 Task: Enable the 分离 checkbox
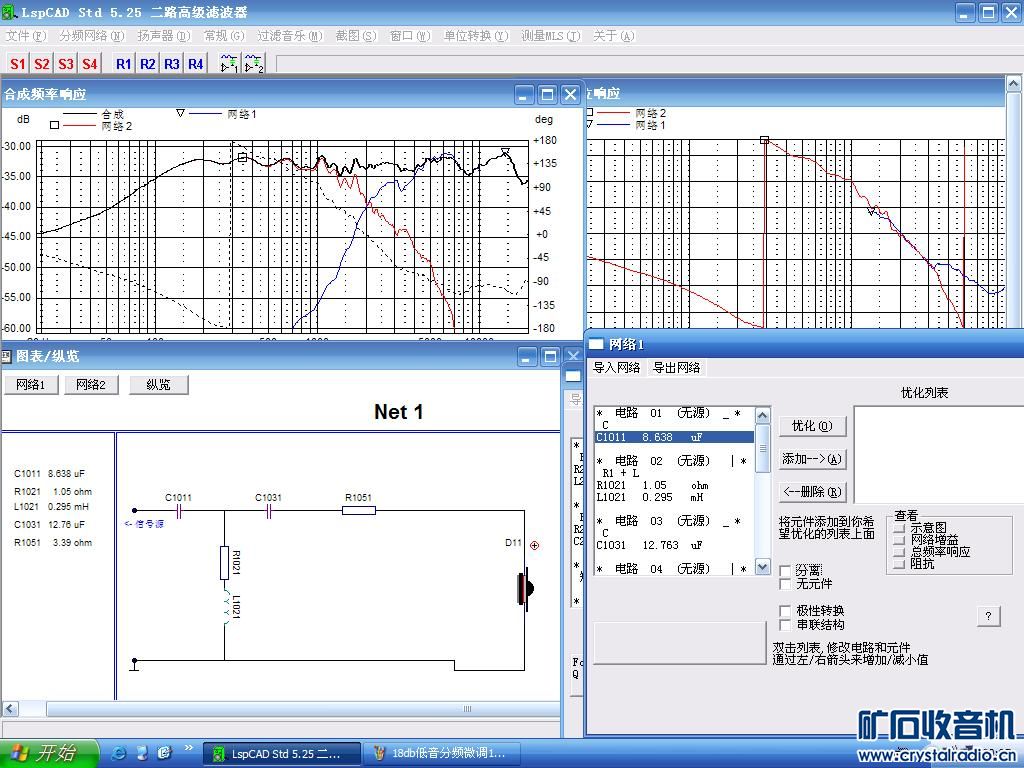click(786, 570)
